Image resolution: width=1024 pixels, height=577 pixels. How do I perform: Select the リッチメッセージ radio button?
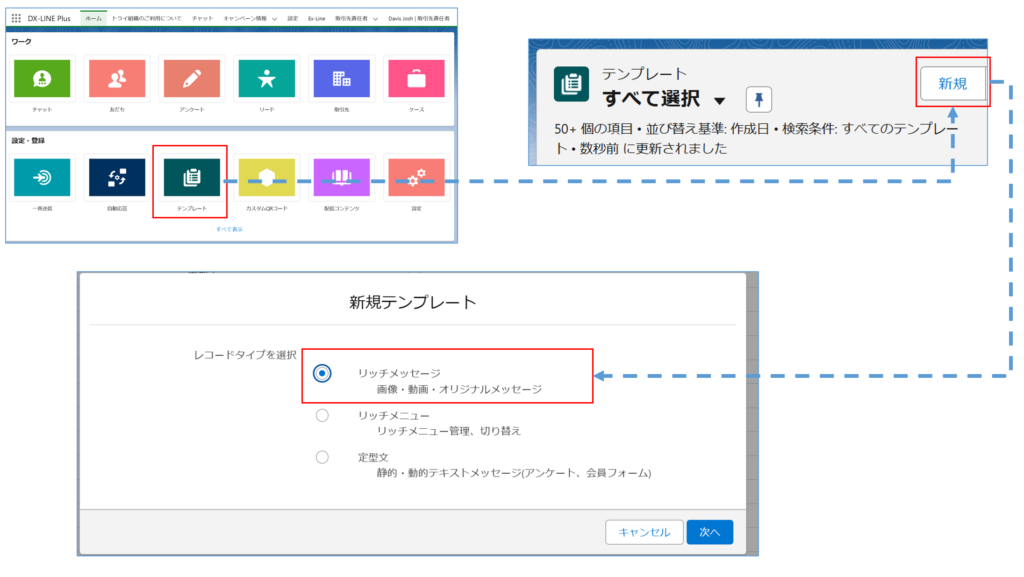[x=322, y=373]
